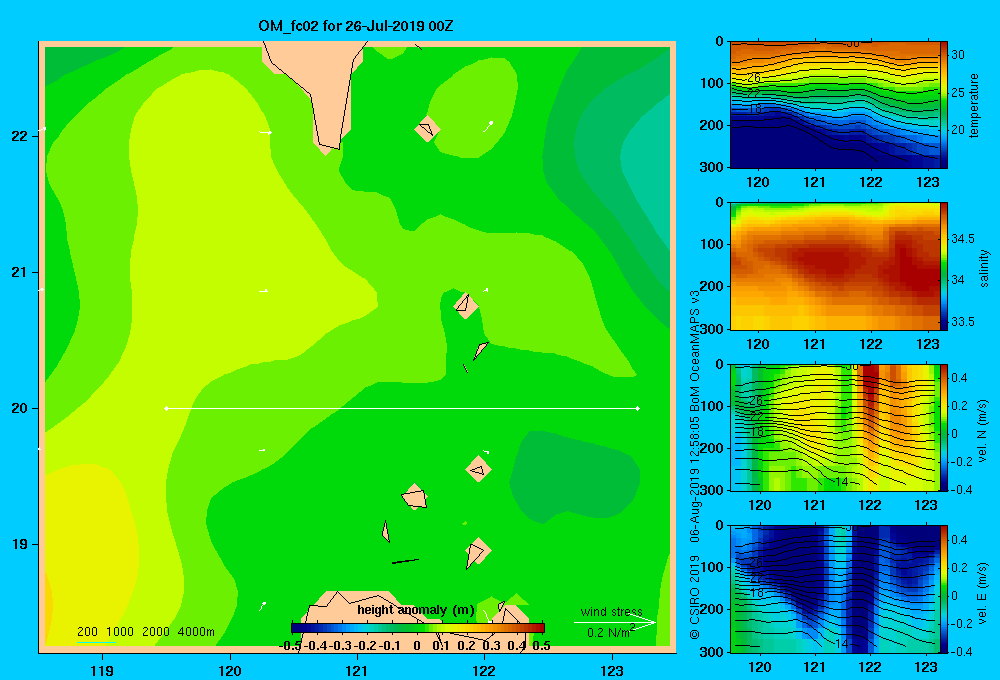Click the east endpoint of the transect line
Viewport: 1000px width, 680px height.
coord(637,408)
